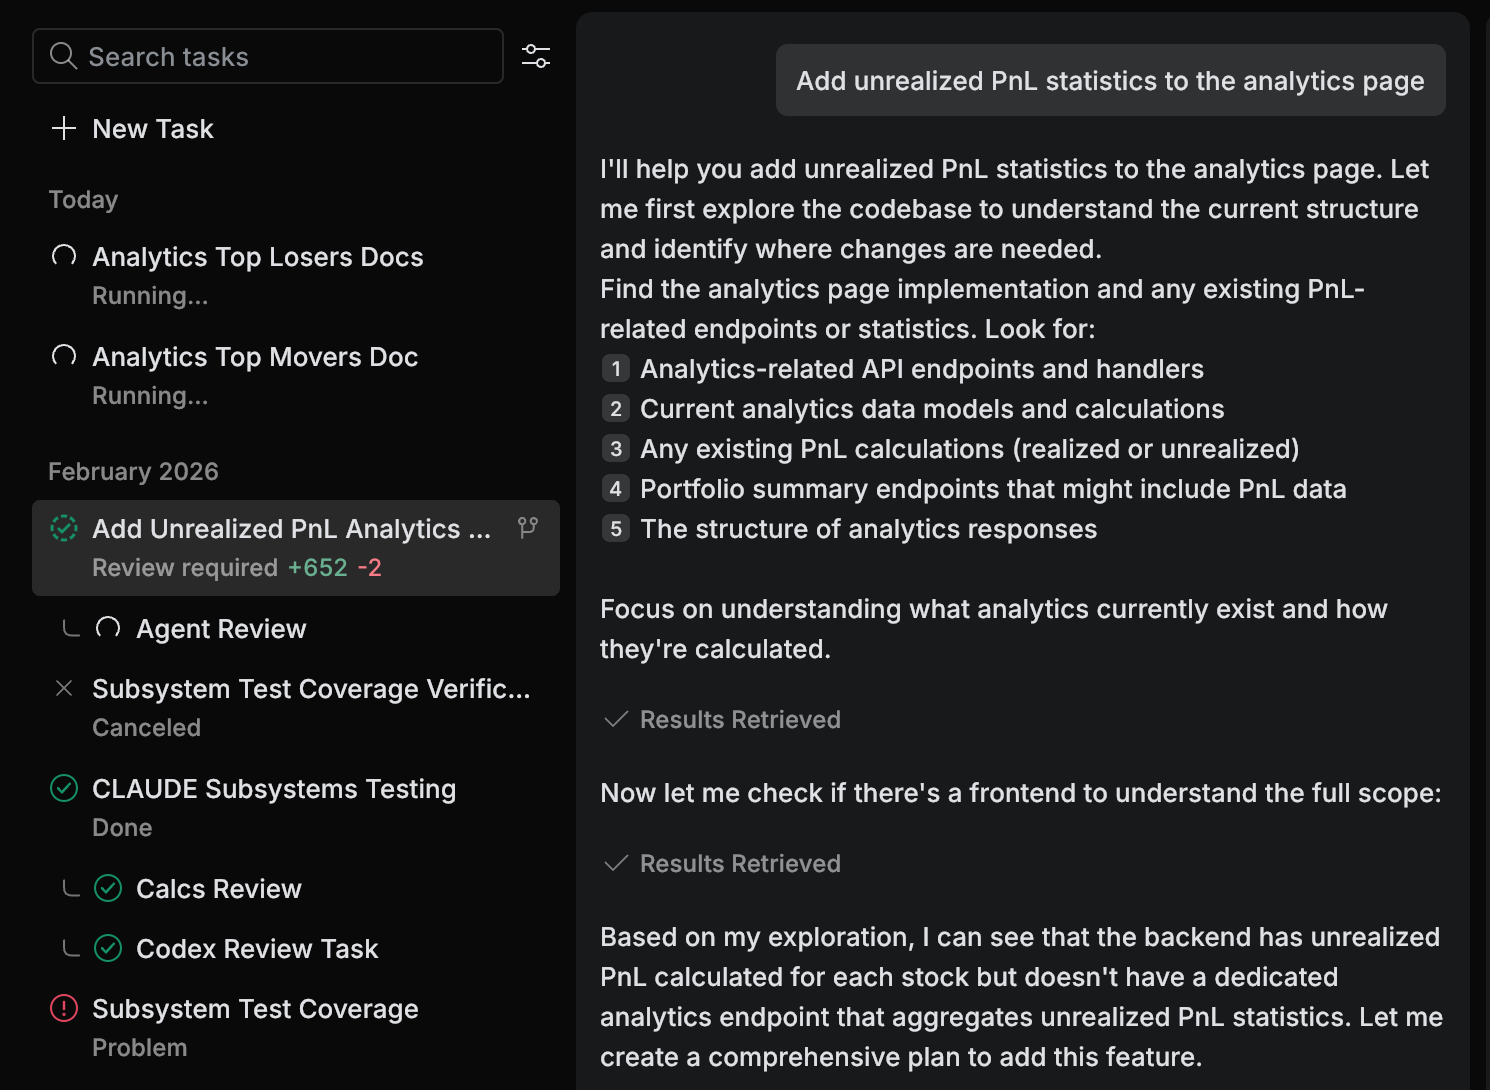Viewport: 1490px width, 1090px height.
Task: Focus the Search tasks input field
Action: pos(268,56)
